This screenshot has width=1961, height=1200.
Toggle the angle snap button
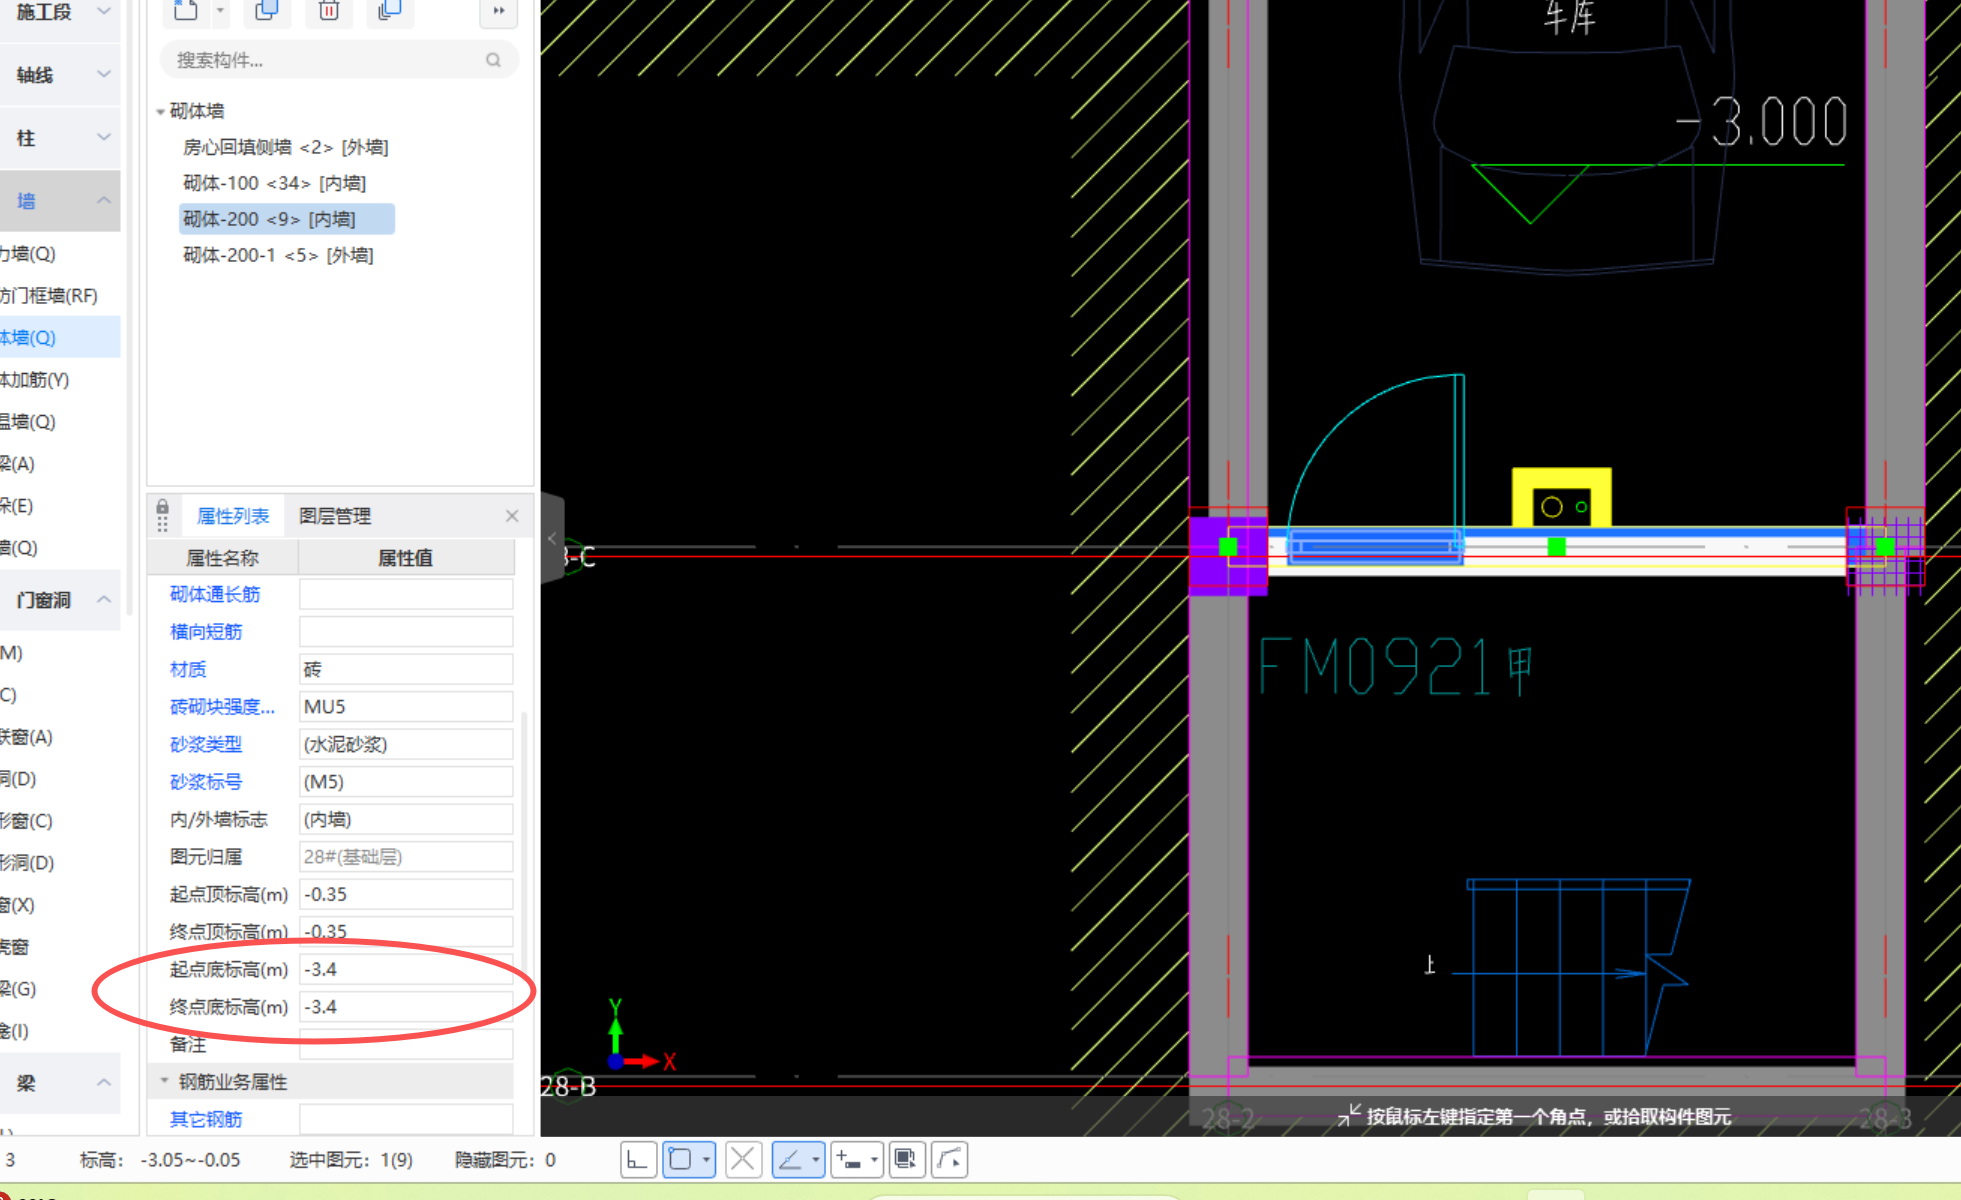click(790, 1160)
